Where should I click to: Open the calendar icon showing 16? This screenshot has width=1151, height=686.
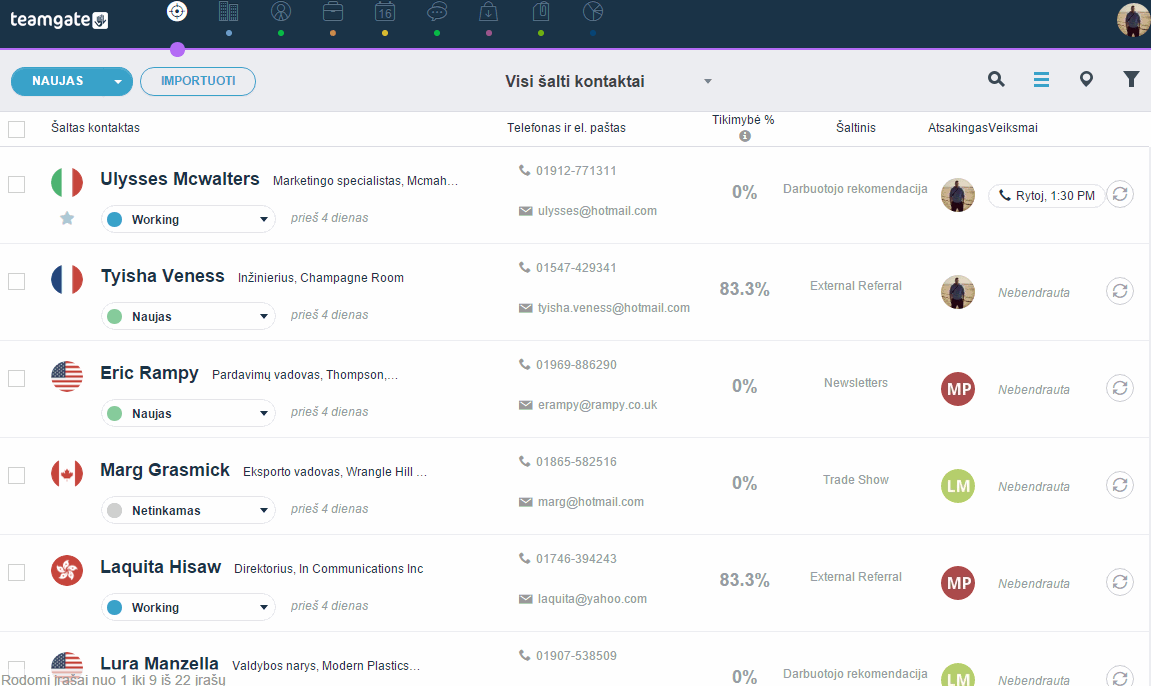[x=385, y=12]
